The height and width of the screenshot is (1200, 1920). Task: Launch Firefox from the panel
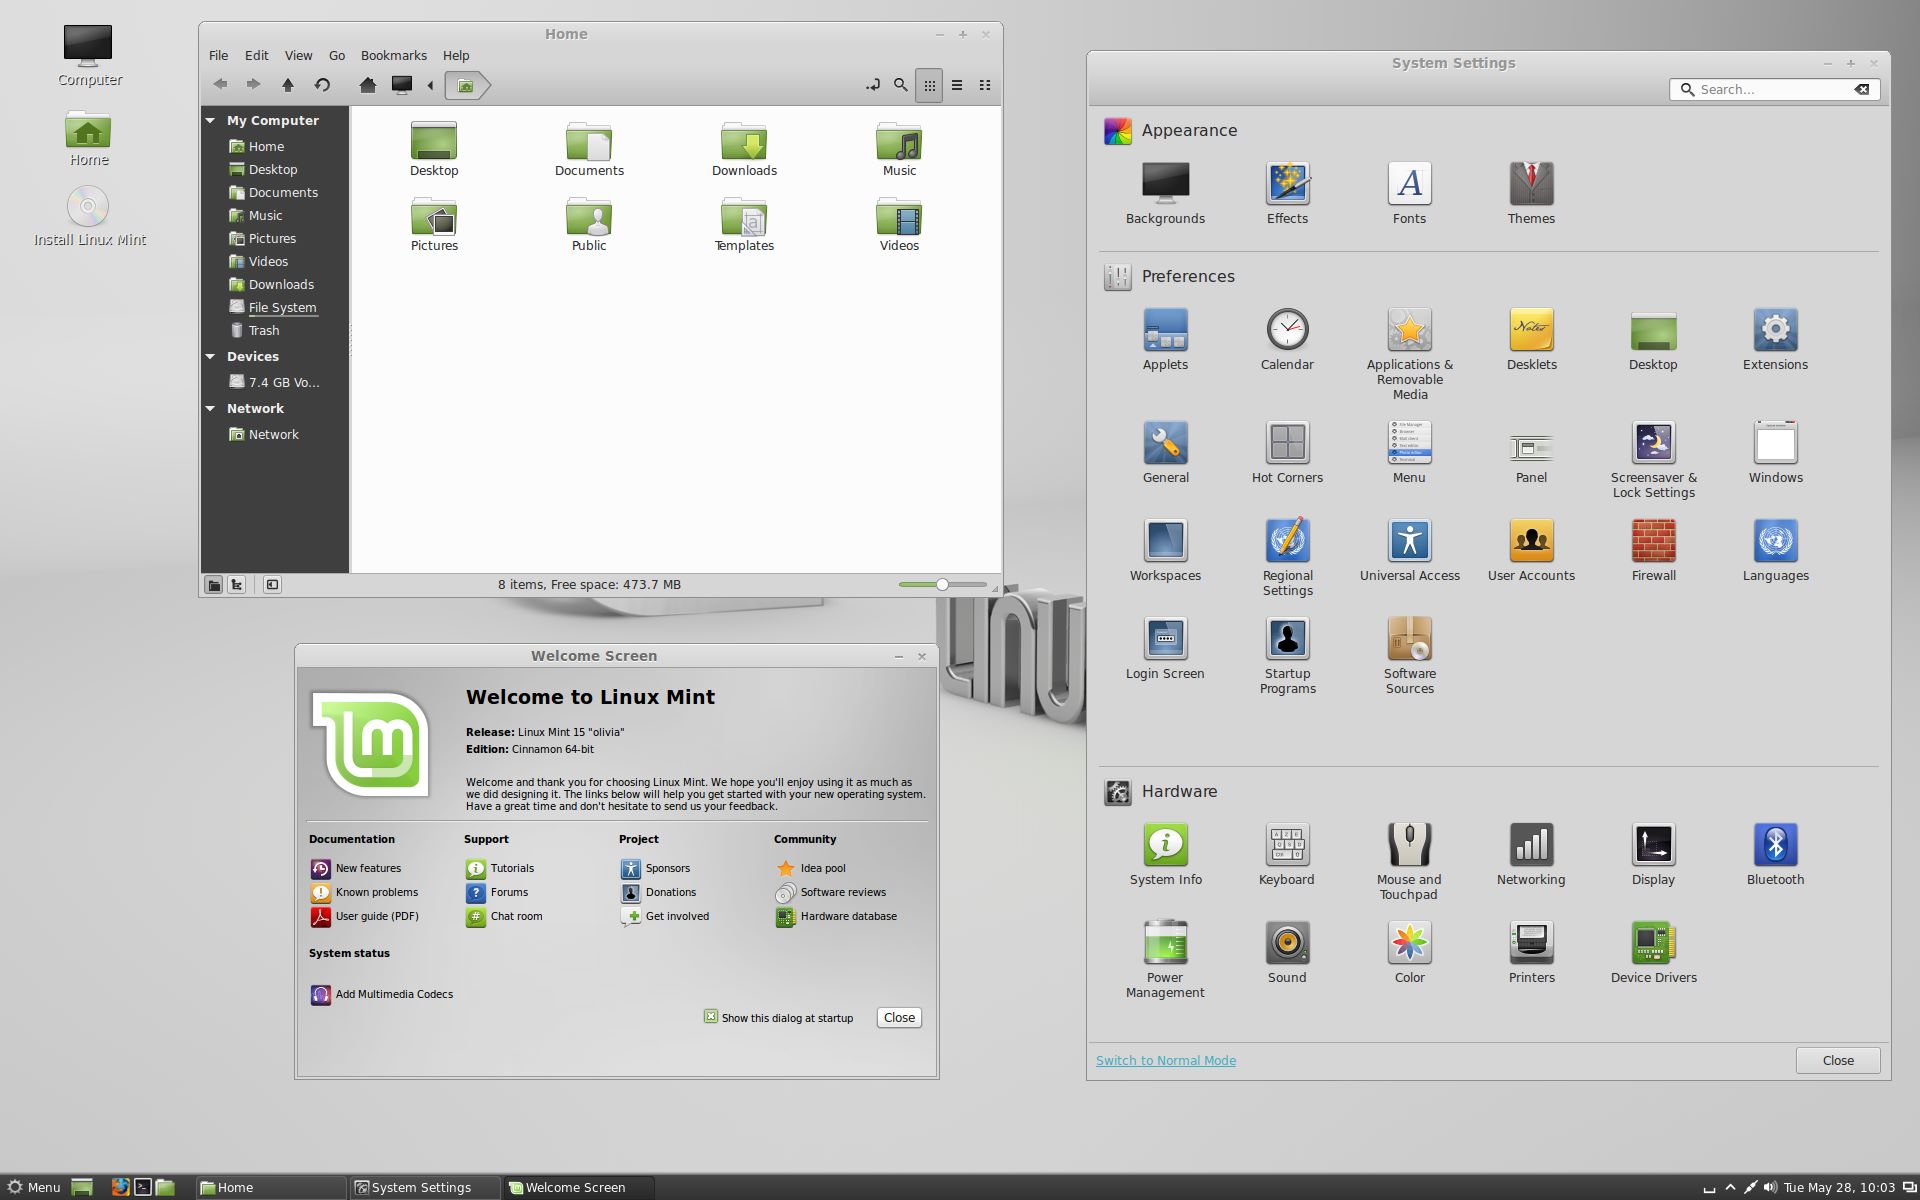coord(120,1187)
